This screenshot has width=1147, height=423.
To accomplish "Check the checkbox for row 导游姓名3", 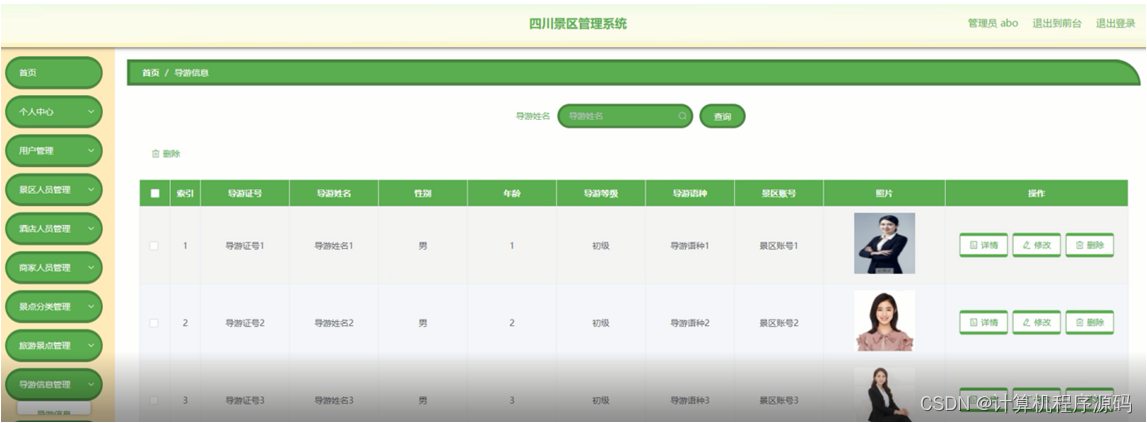I will [x=154, y=400].
